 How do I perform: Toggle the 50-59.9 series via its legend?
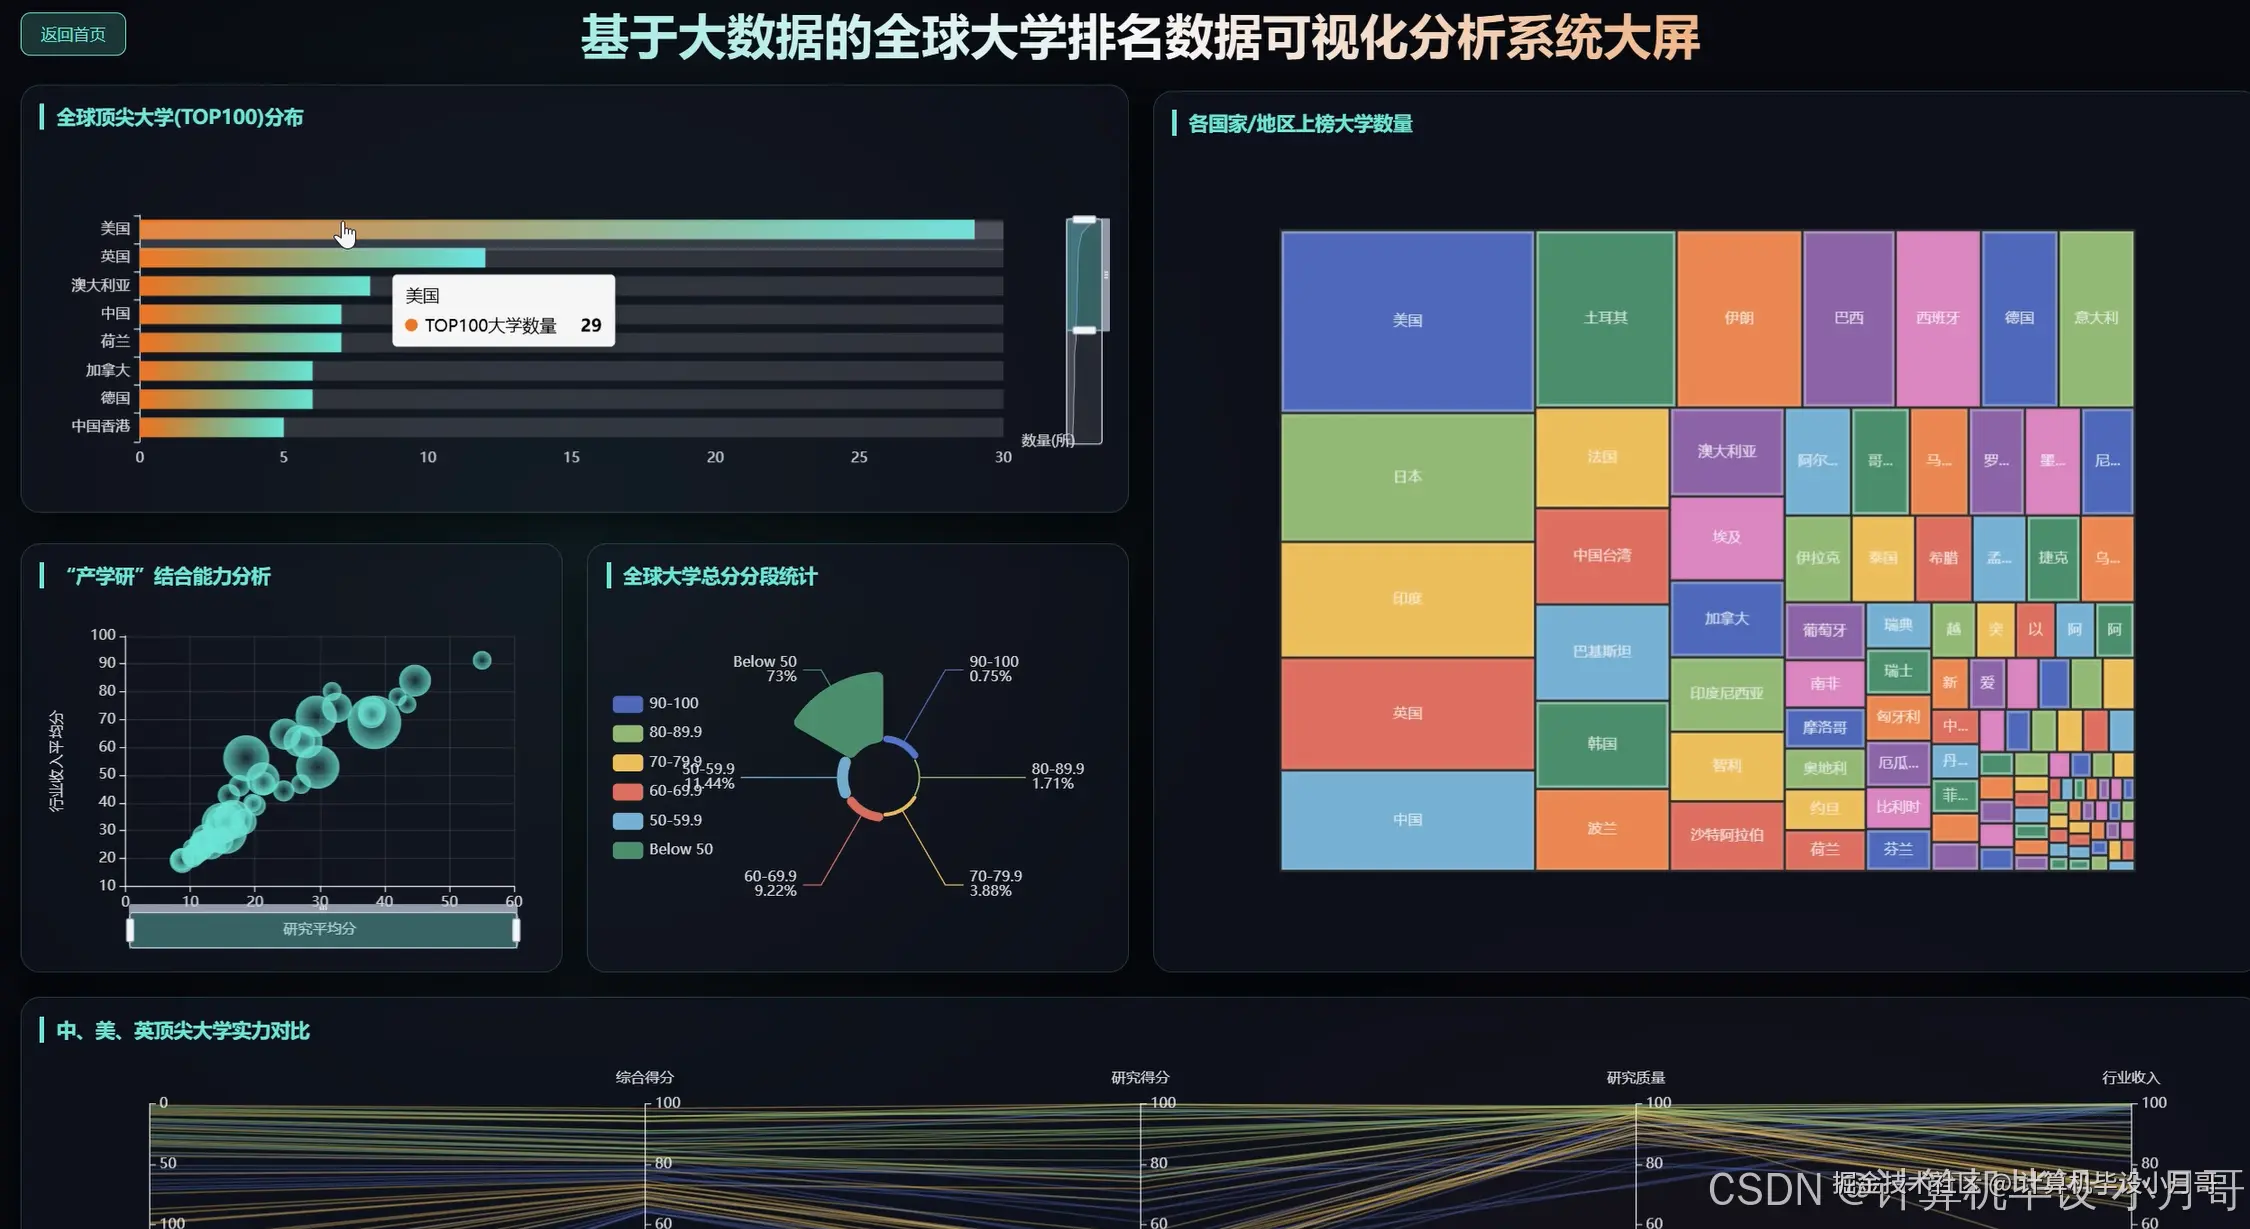click(627, 819)
